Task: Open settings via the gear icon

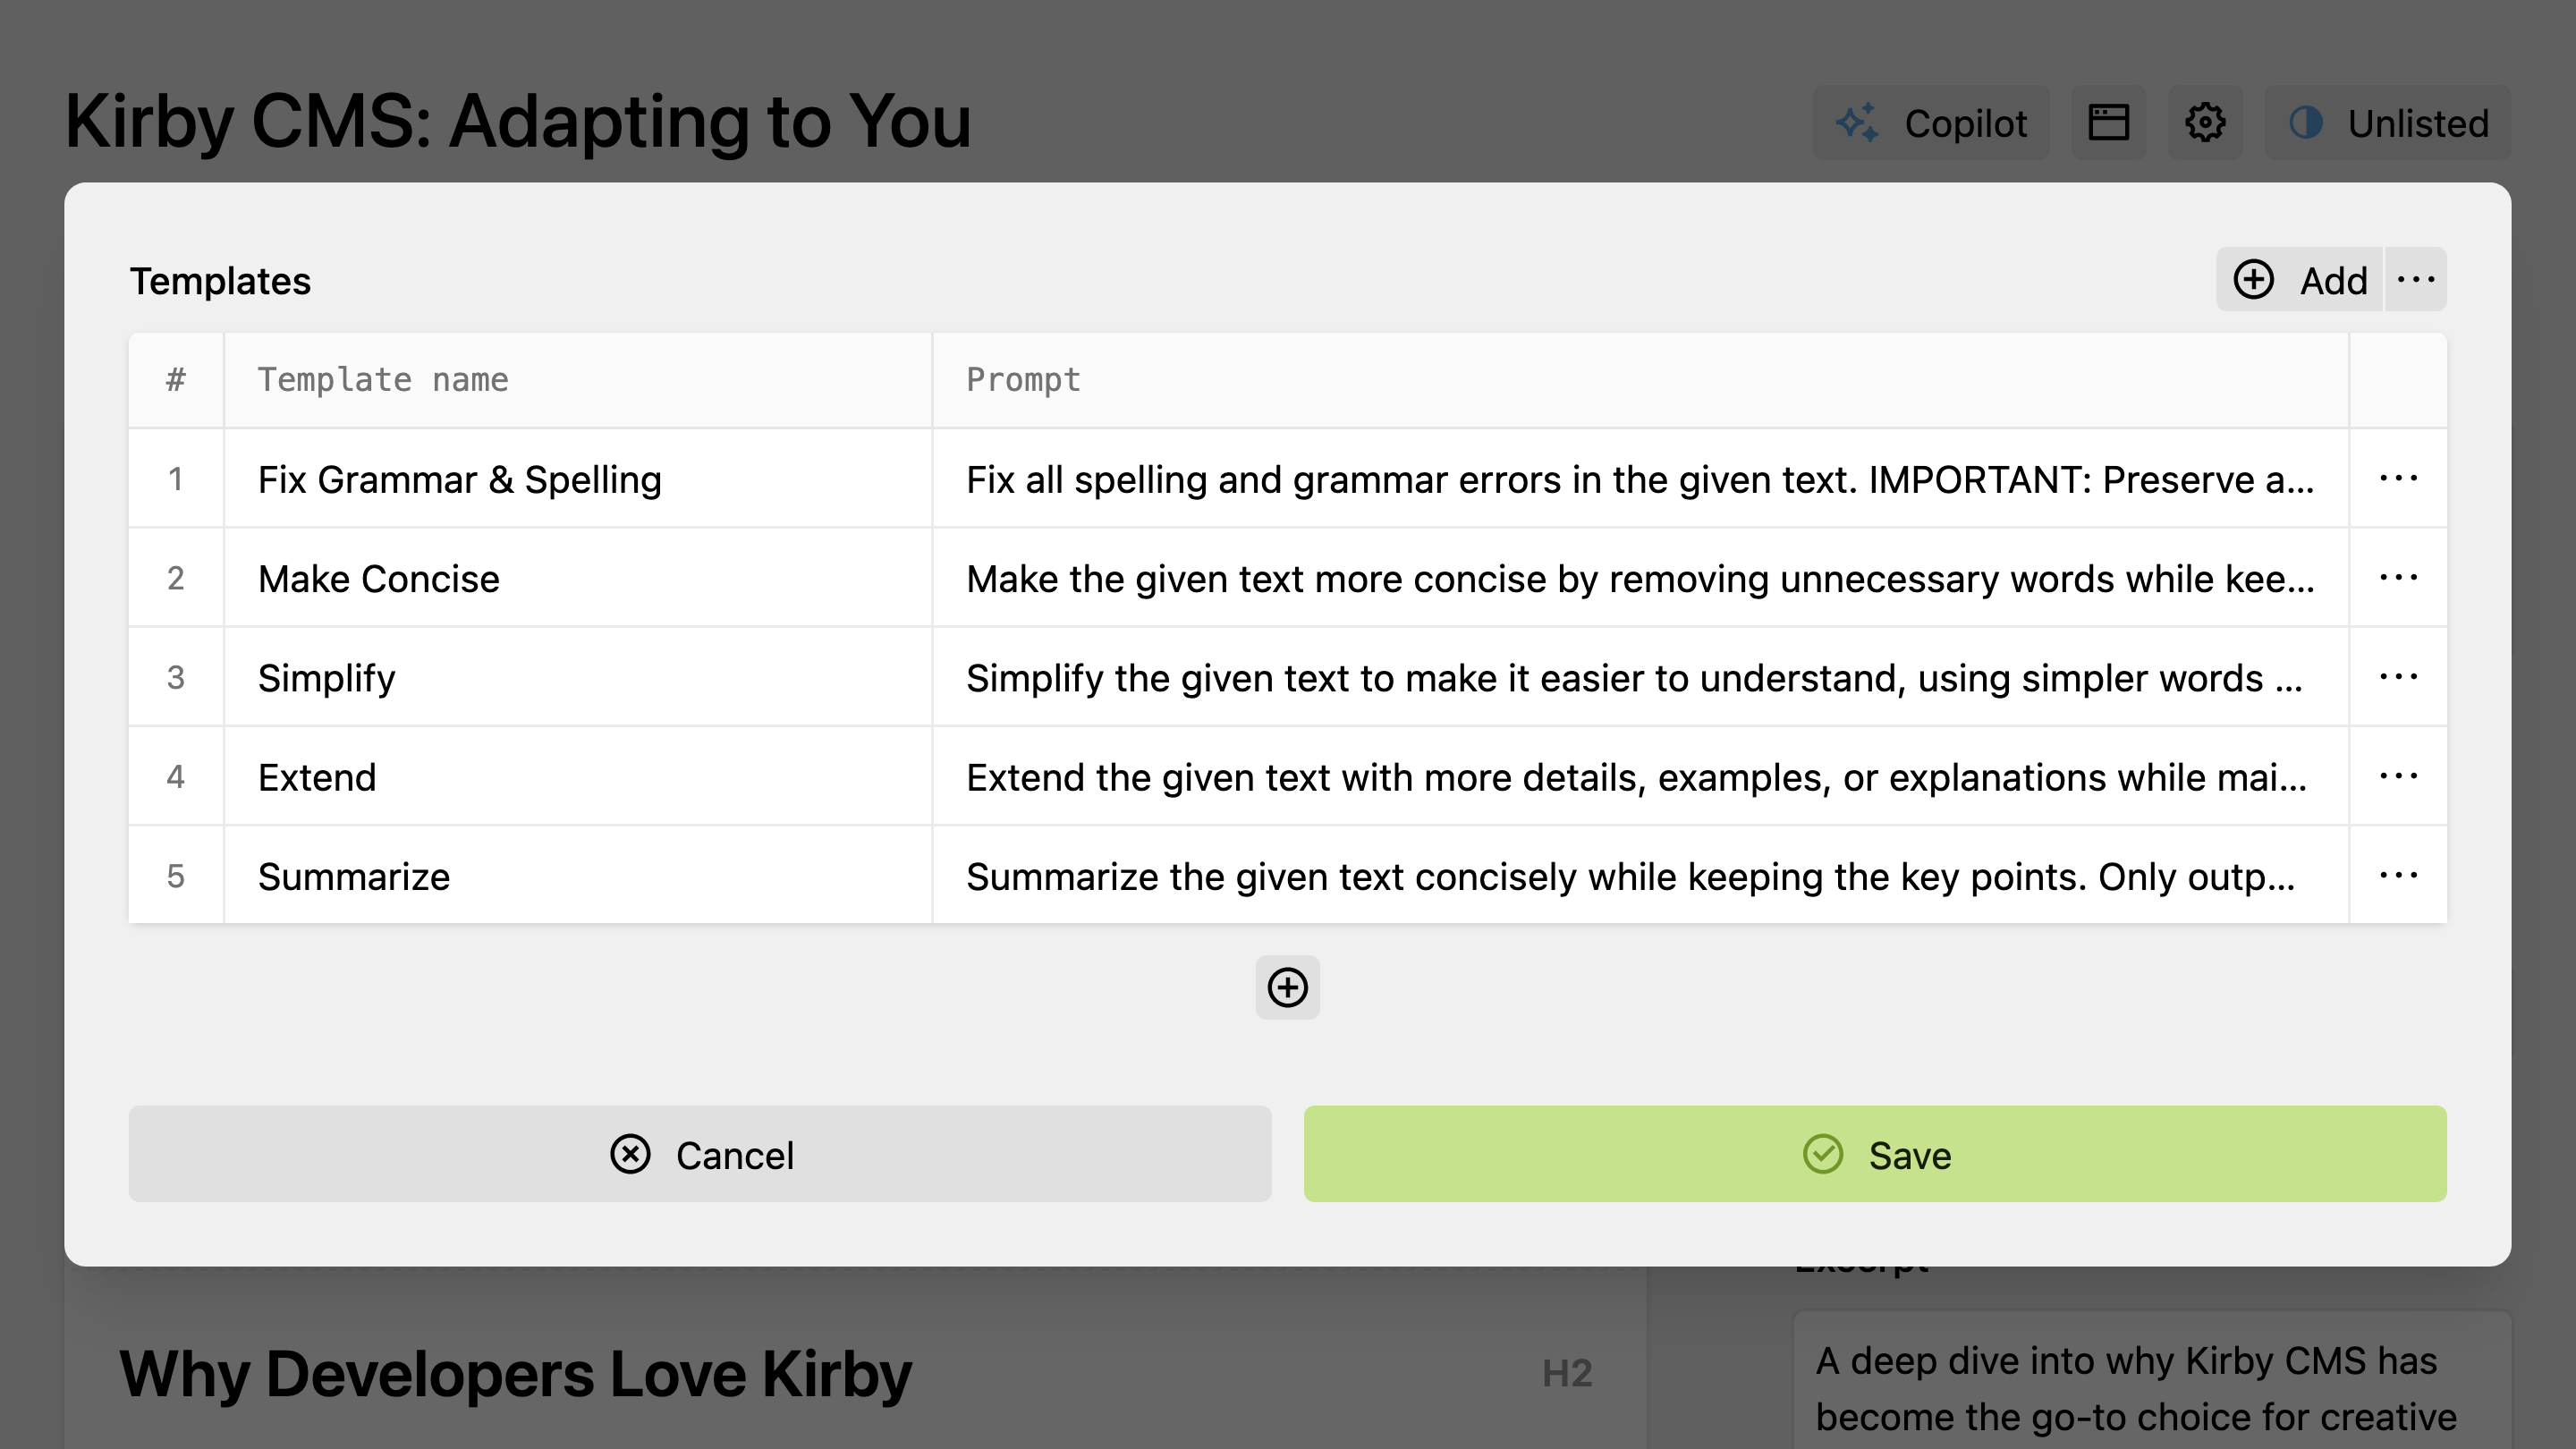Action: coord(2205,123)
